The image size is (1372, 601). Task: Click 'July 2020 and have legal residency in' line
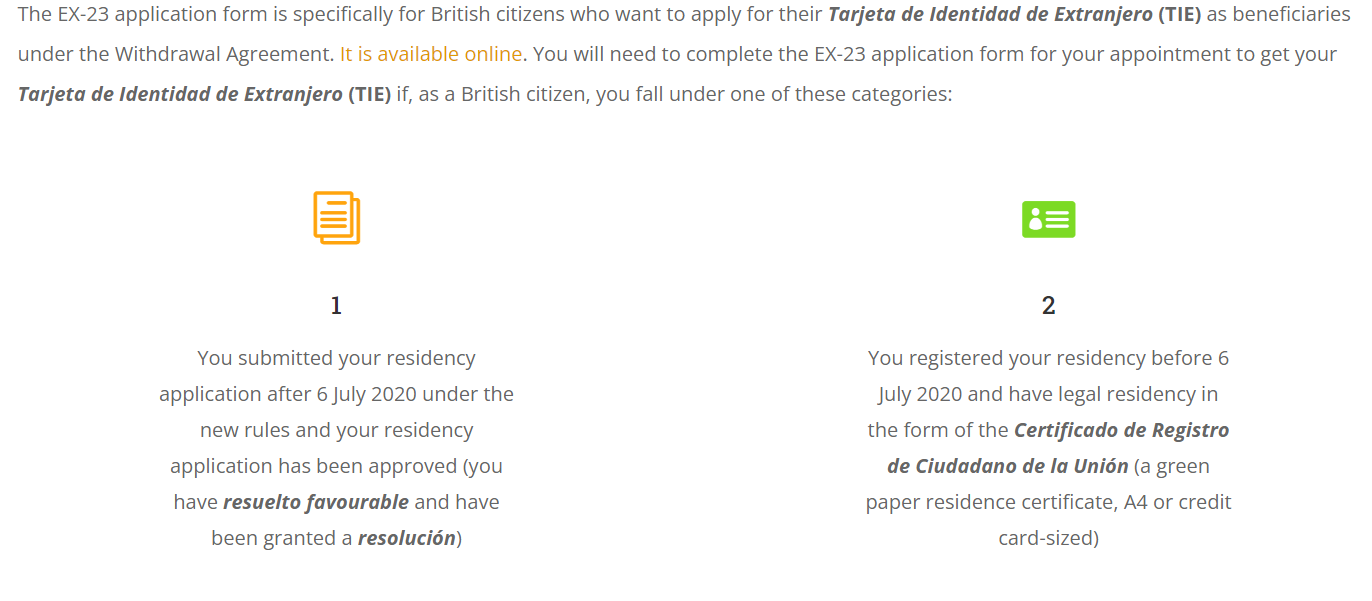[1048, 394]
